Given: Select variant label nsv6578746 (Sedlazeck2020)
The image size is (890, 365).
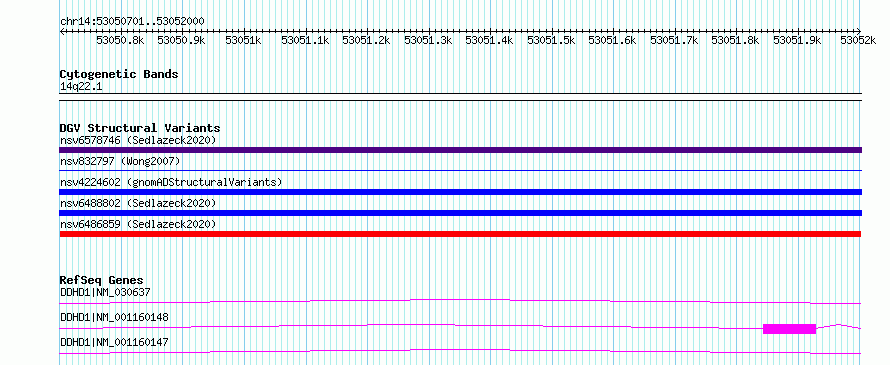Looking at the screenshot, I should point(138,140).
